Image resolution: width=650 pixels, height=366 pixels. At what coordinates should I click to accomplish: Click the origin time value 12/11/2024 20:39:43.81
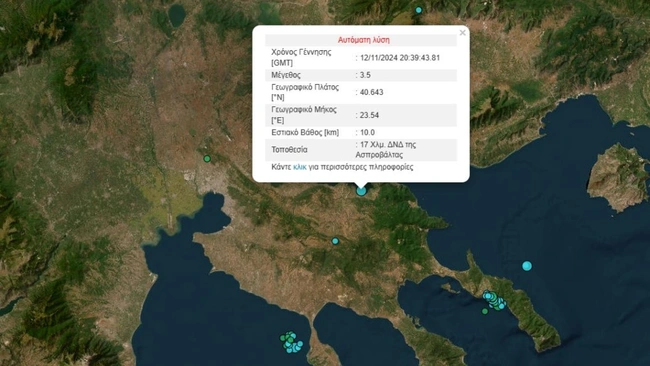click(x=400, y=58)
